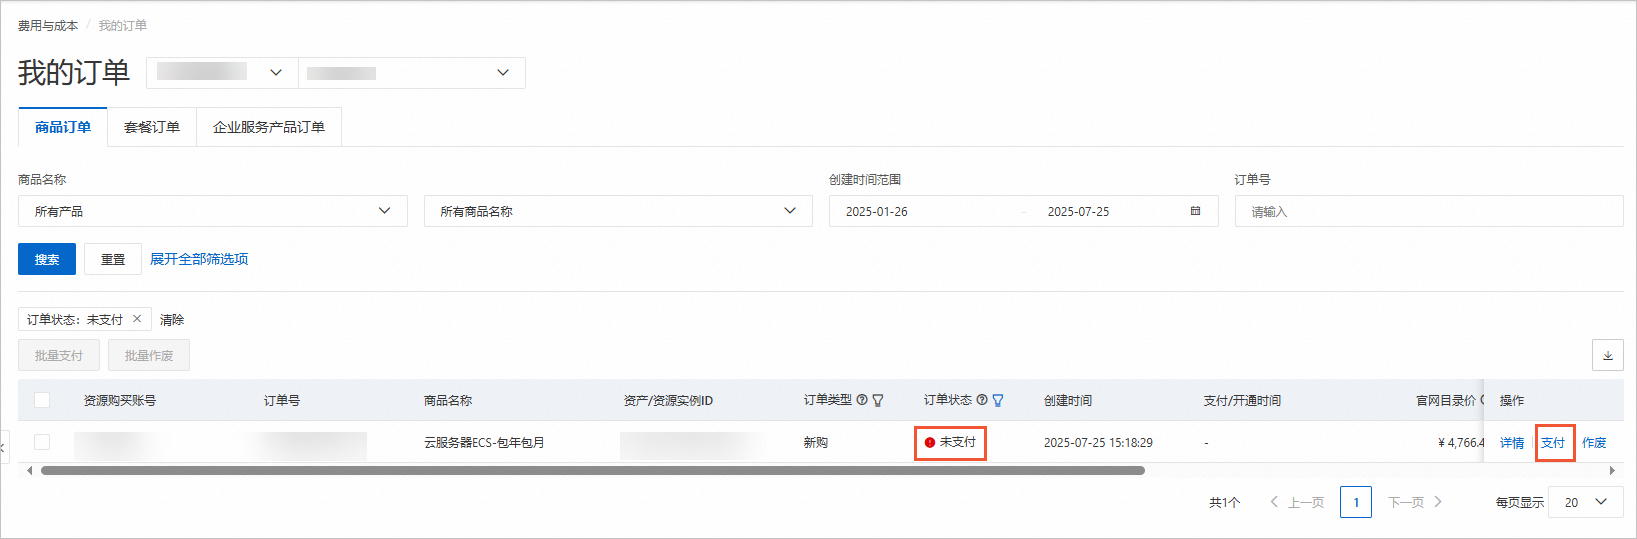Viewport: 1637px width, 539px height.
Task: Click the 支付 link for the order
Action: point(1553,442)
